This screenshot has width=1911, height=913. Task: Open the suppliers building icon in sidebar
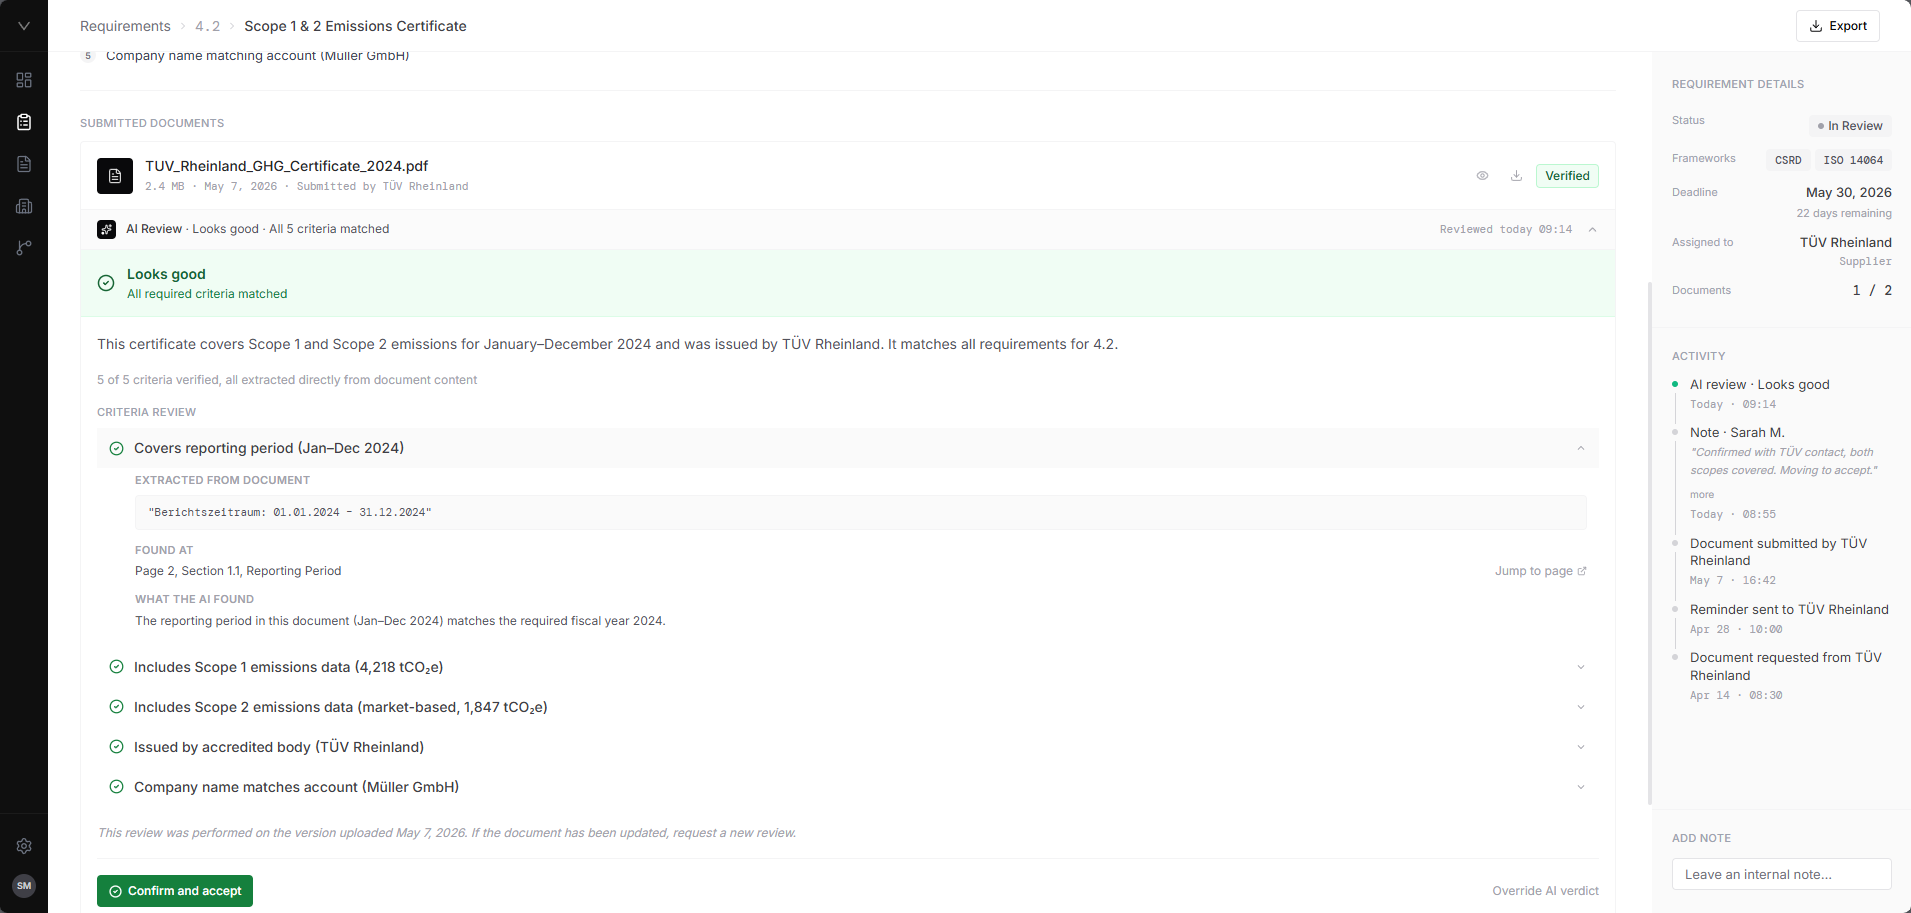coord(24,206)
